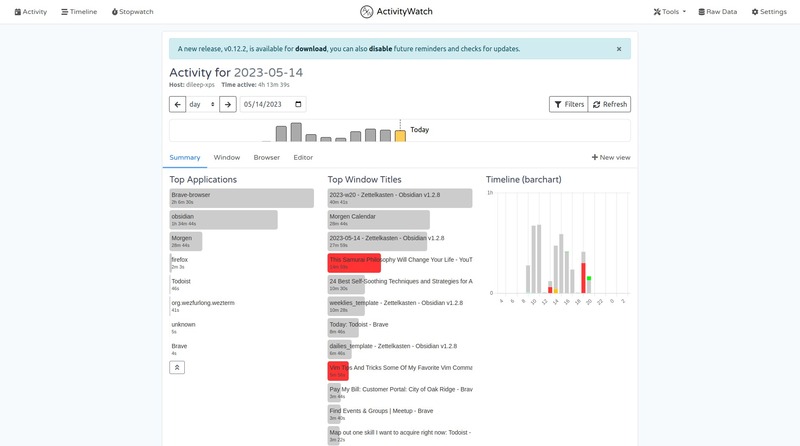Image resolution: width=800 pixels, height=446 pixels.
Task: Select the unknown application entry
Action: tap(183, 328)
